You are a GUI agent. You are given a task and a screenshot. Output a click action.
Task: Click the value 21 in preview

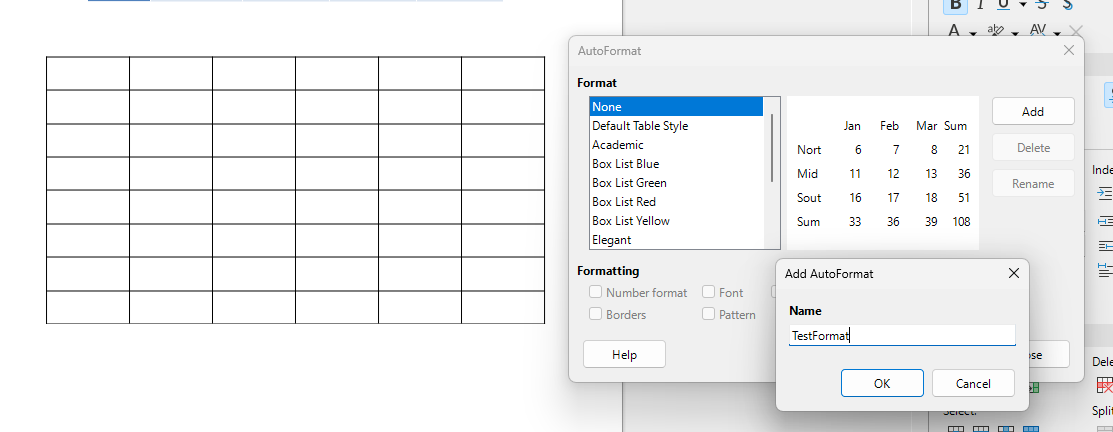pyautogui.click(x=963, y=150)
